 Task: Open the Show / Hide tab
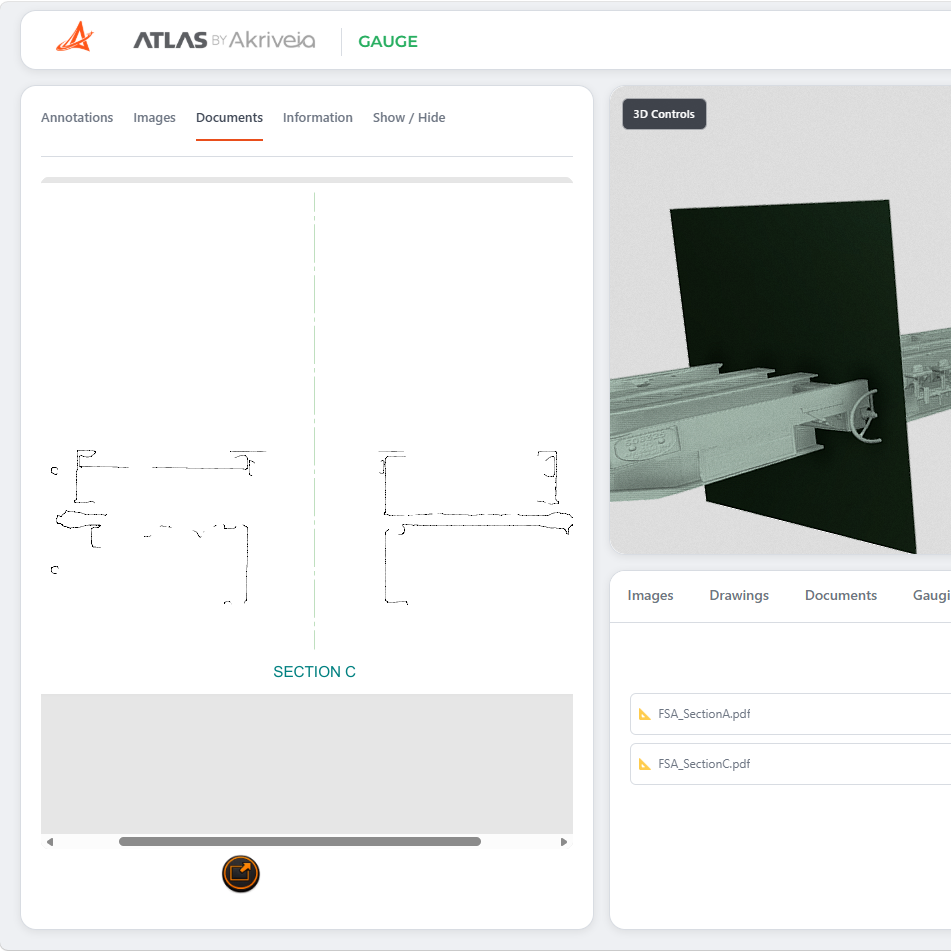pos(409,118)
